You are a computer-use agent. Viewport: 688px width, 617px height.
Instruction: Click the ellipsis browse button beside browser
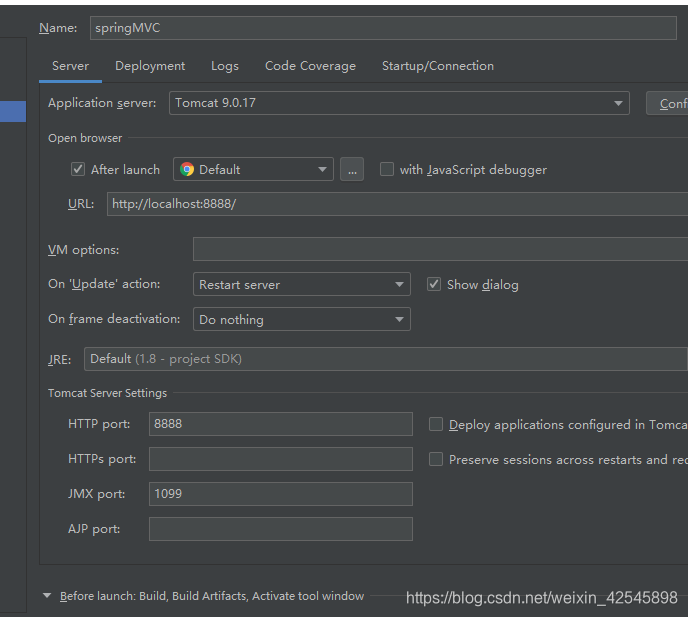click(352, 169)
